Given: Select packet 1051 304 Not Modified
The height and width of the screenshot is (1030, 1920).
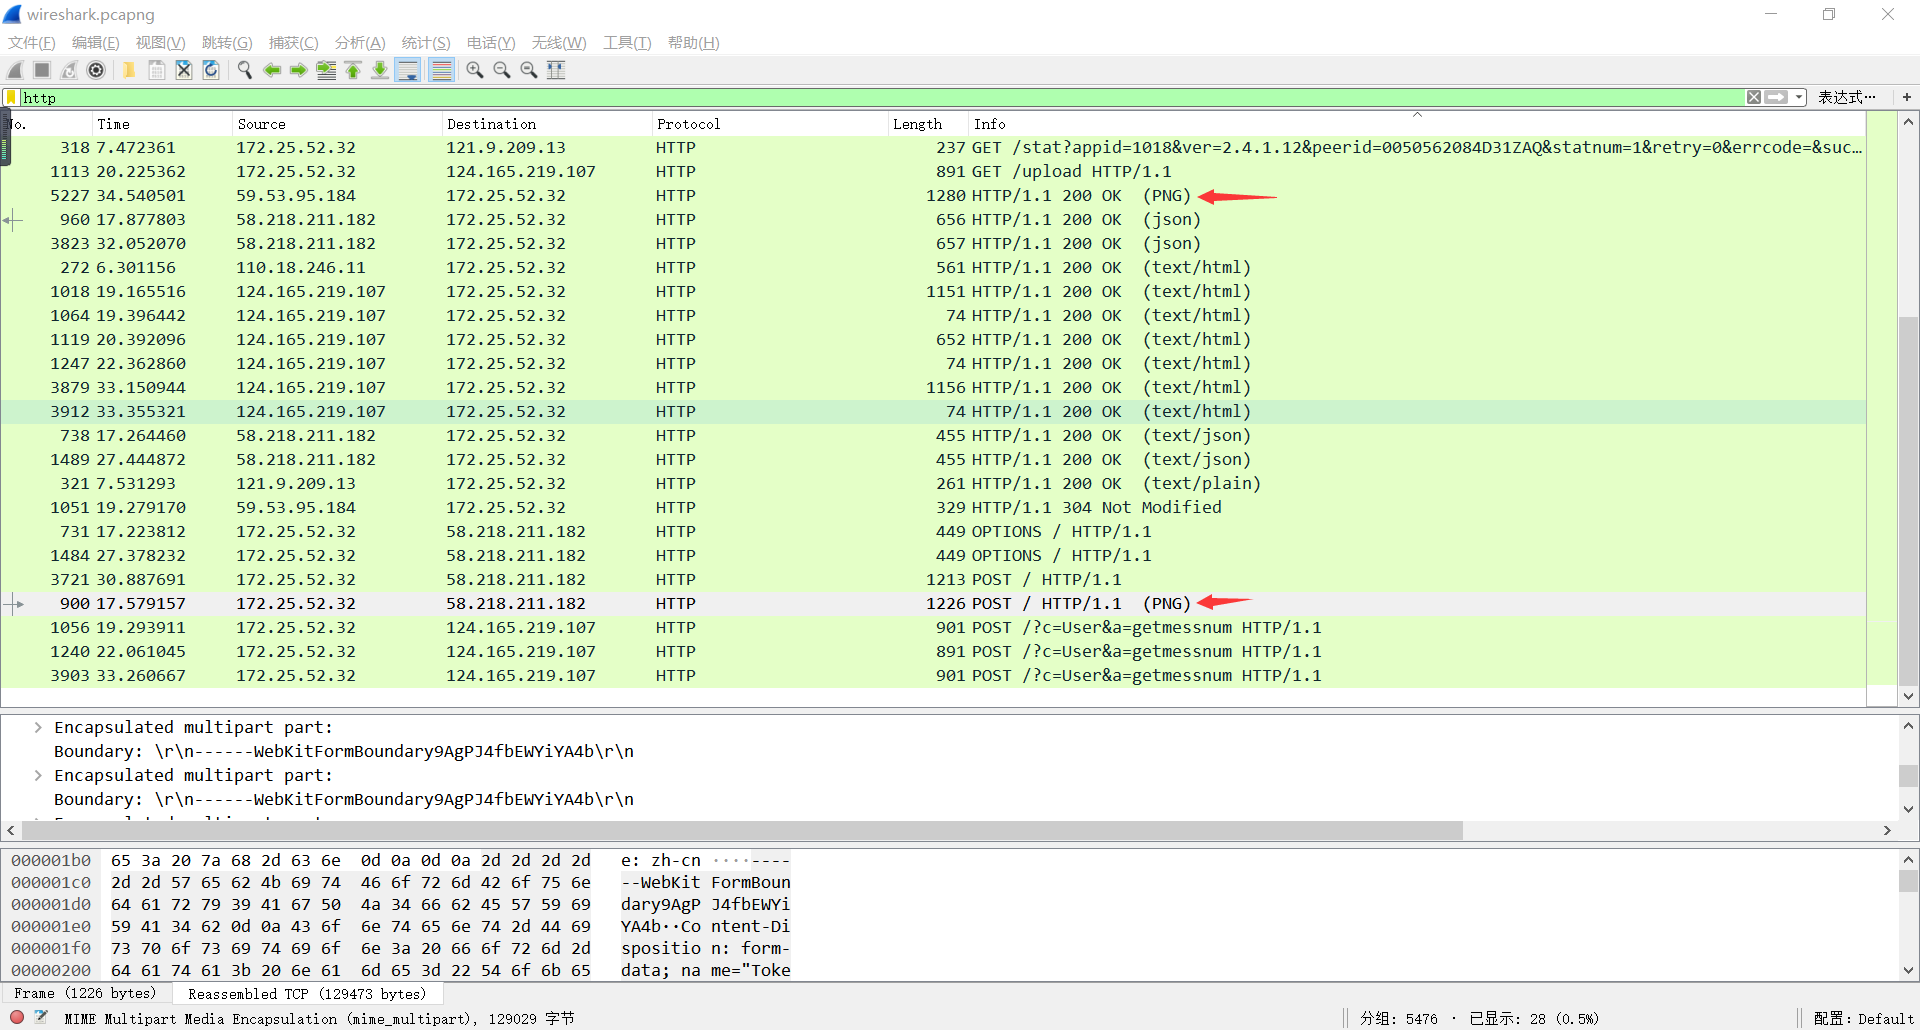Looking at the screenshot, I should [x=933, y=508].
